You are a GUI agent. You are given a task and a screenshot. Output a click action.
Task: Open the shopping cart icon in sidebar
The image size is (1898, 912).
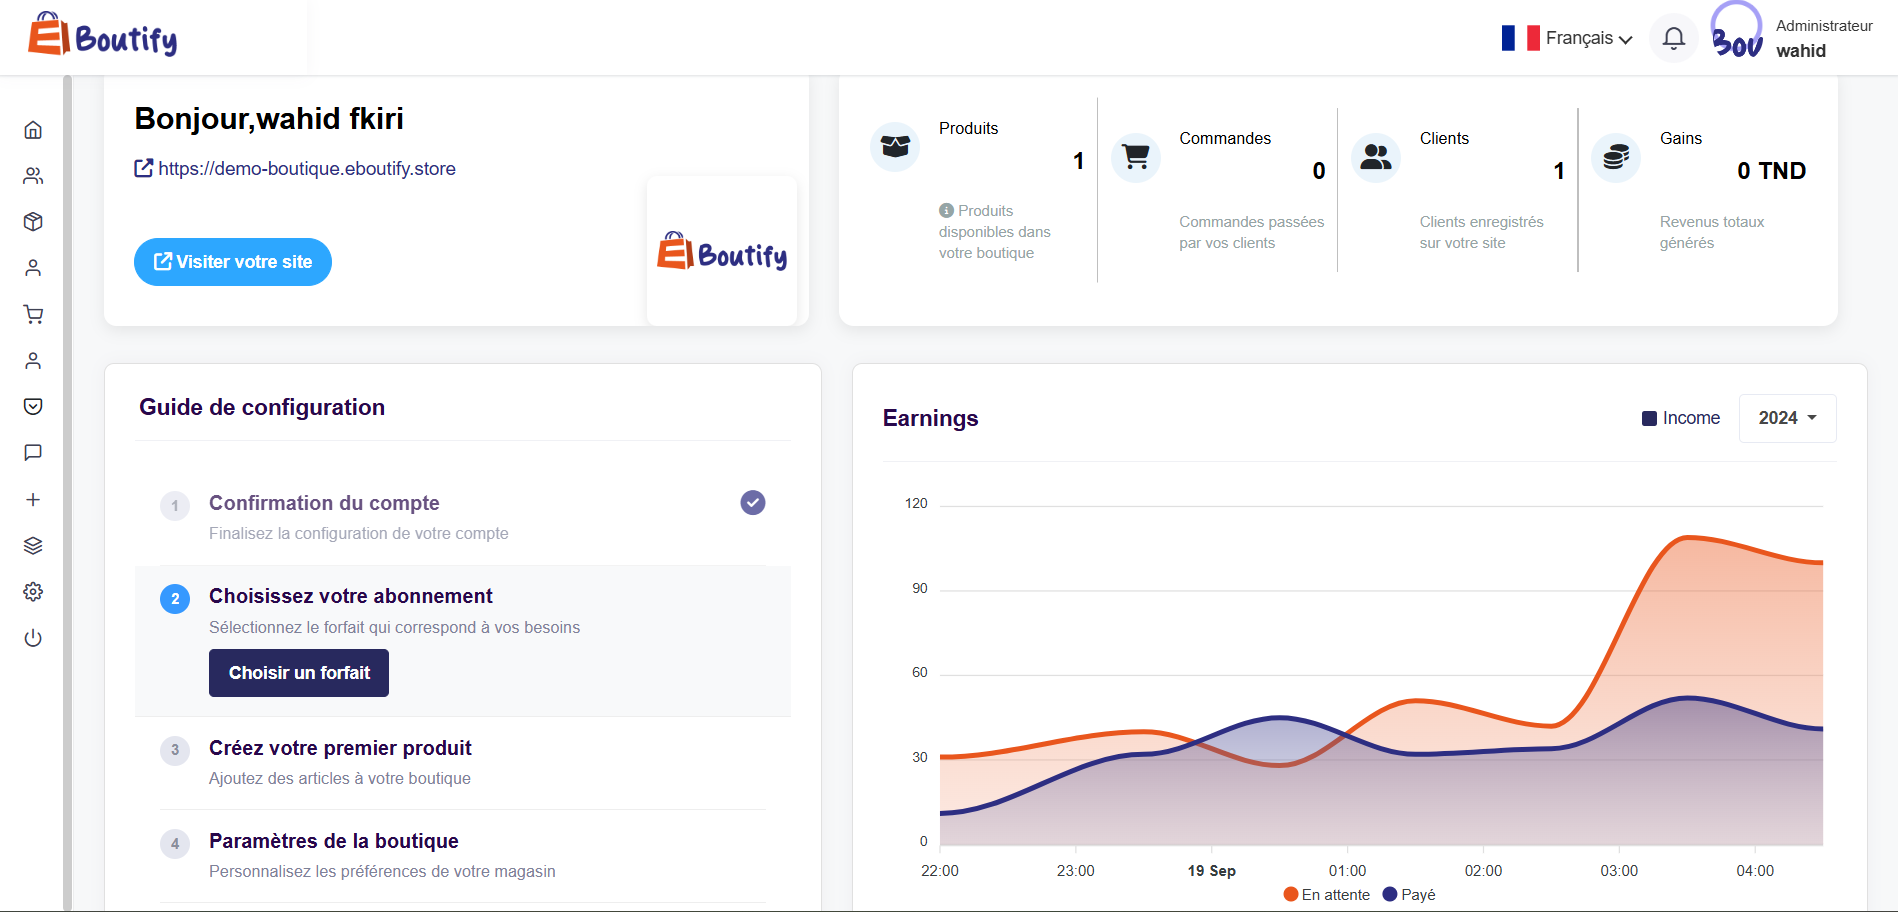[33, 315]
